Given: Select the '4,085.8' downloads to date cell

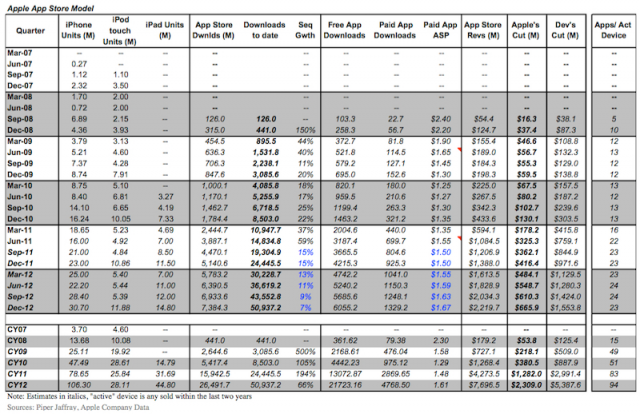Looking at the screenshot, I should [x=266, y=186].
